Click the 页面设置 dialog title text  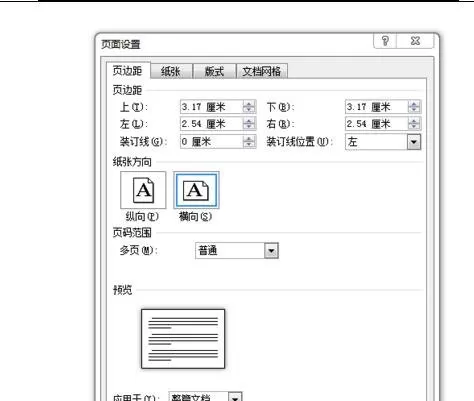[121, 44]
